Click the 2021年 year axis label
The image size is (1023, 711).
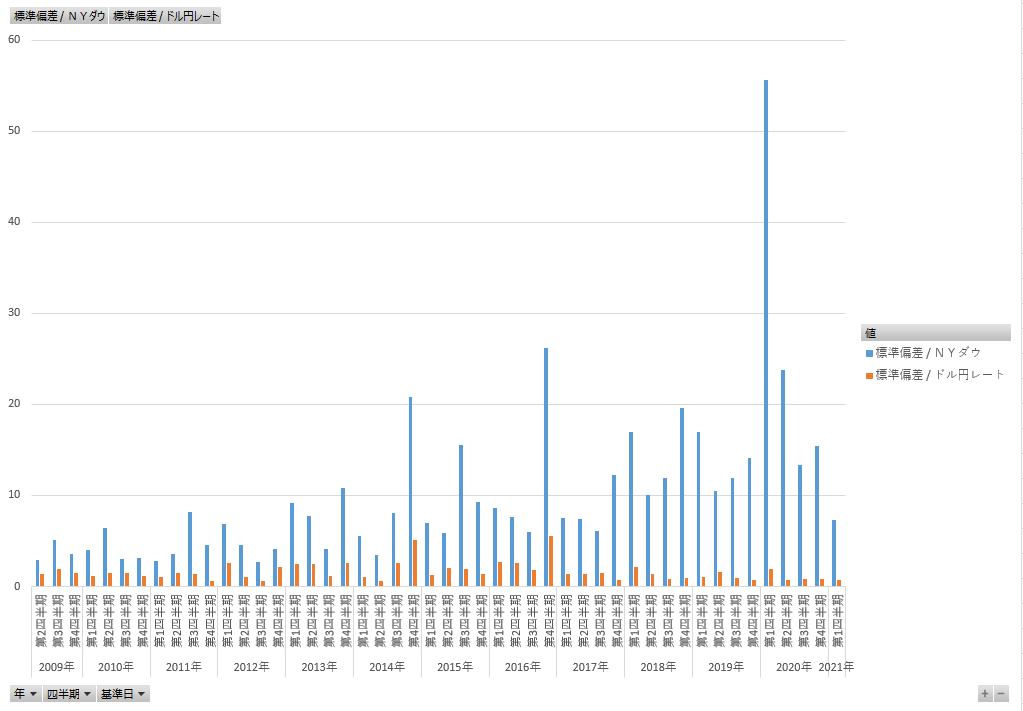(x=836, y=667)
